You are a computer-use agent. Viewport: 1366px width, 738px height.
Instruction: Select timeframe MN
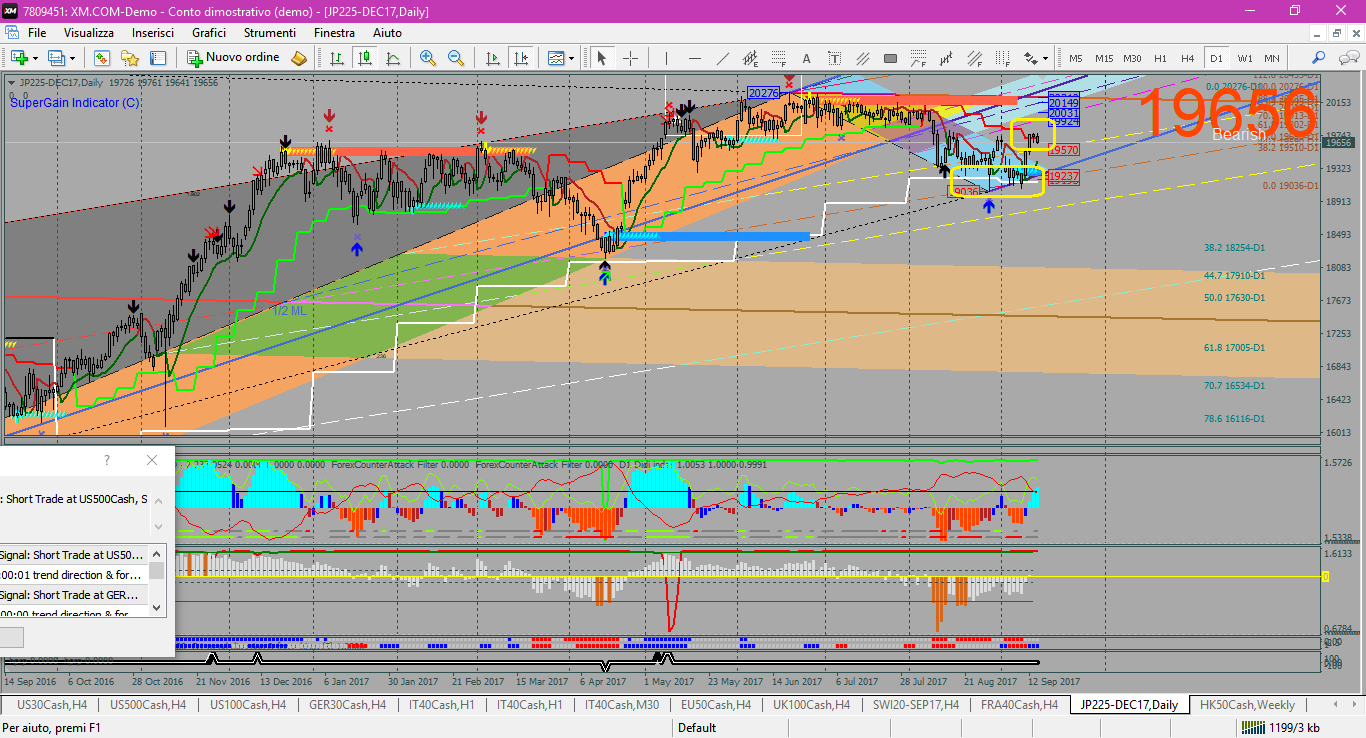[x=1272, y=58]
